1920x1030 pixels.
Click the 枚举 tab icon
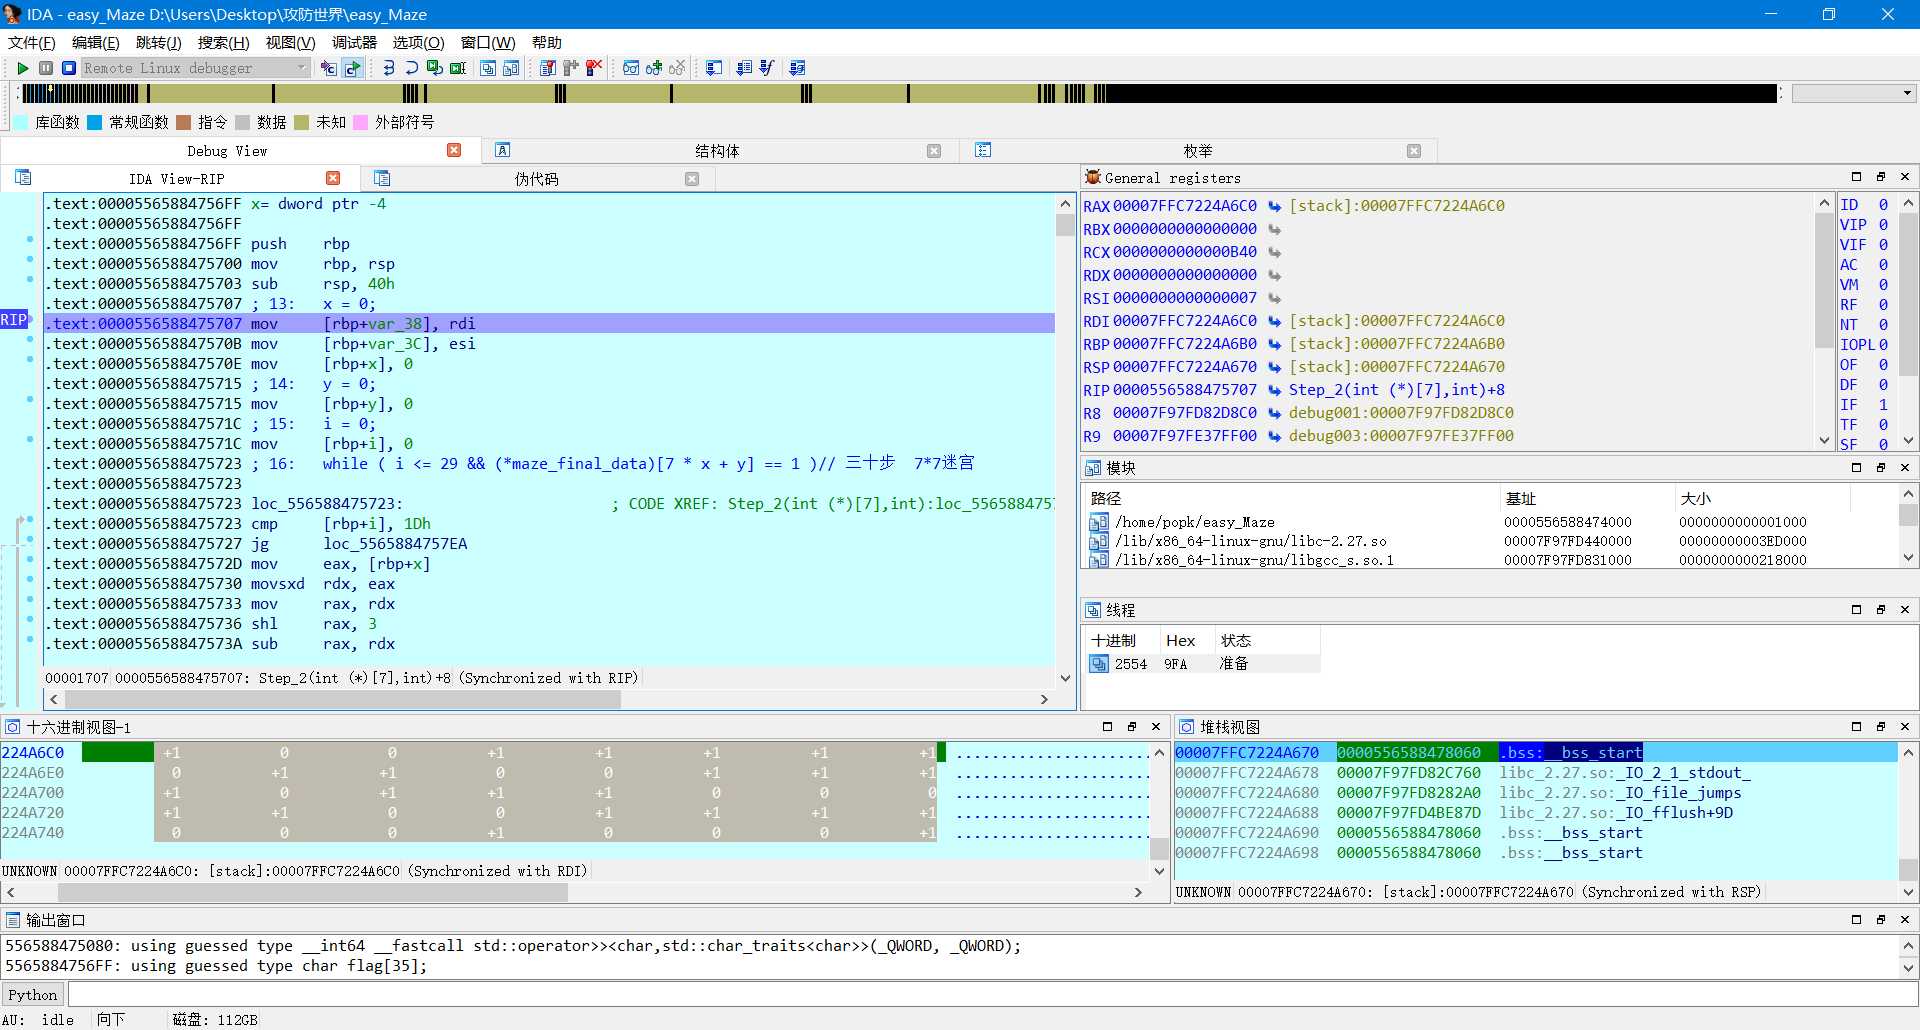(983, 150)
